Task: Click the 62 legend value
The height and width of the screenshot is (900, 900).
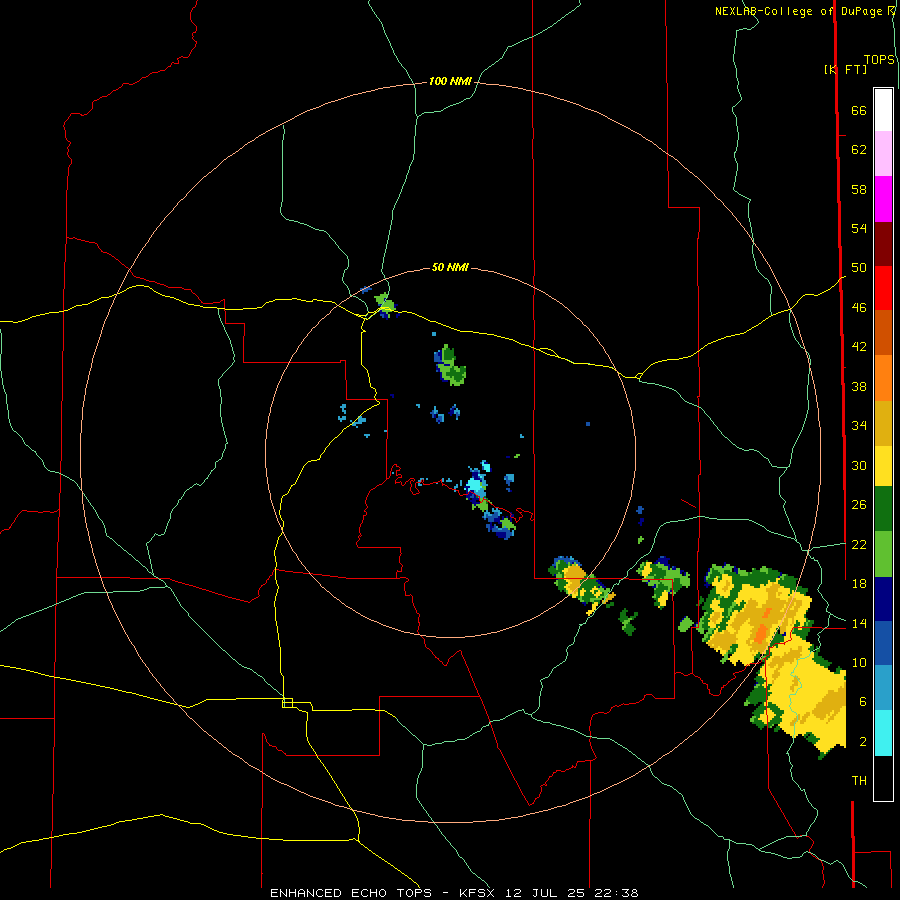Action: point(859,150)
